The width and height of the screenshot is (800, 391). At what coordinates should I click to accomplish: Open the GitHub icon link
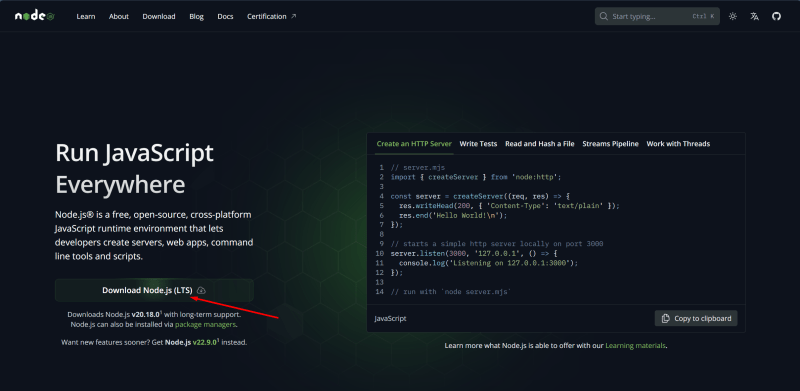776,16
